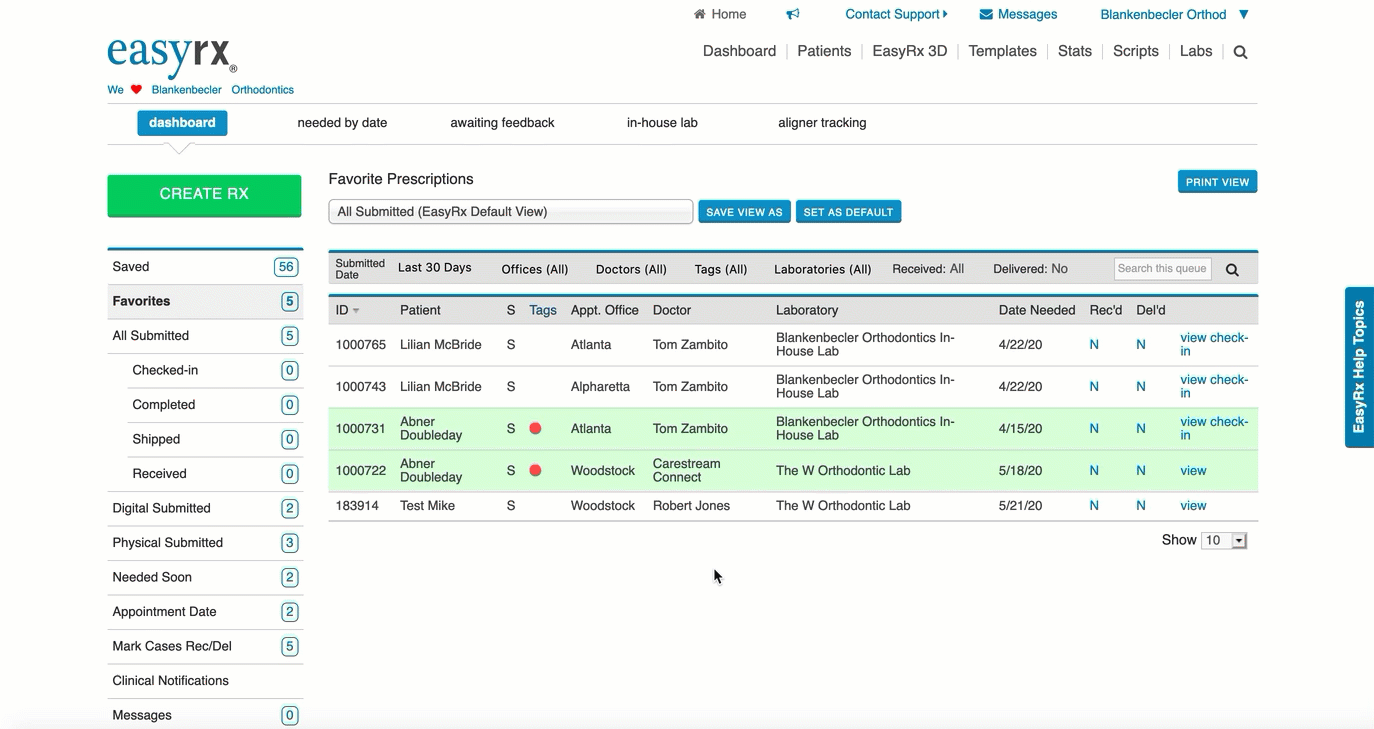The image size is (1374, 729).
Task: Toggle Del'd N for Rx 1000743
Action: click(1141, 386)
